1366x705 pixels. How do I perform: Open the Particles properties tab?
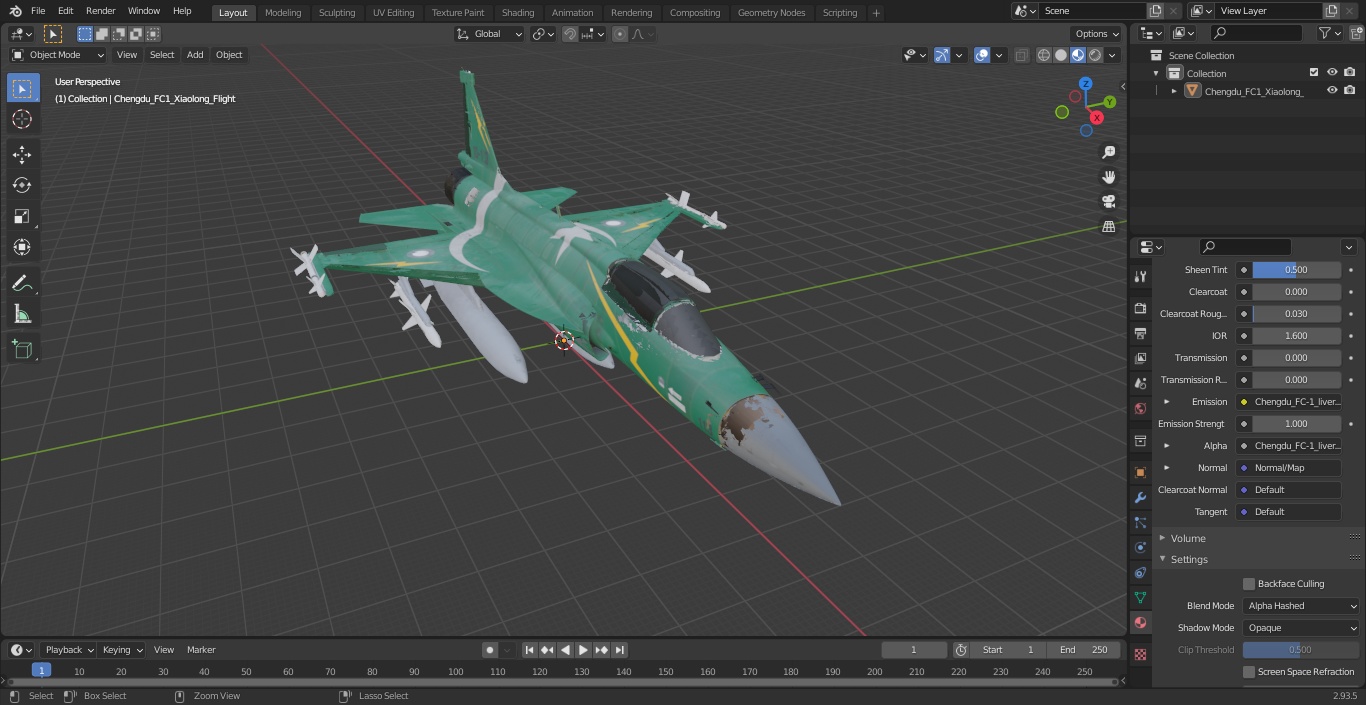pyautogui.click(x=1140, y=523)
